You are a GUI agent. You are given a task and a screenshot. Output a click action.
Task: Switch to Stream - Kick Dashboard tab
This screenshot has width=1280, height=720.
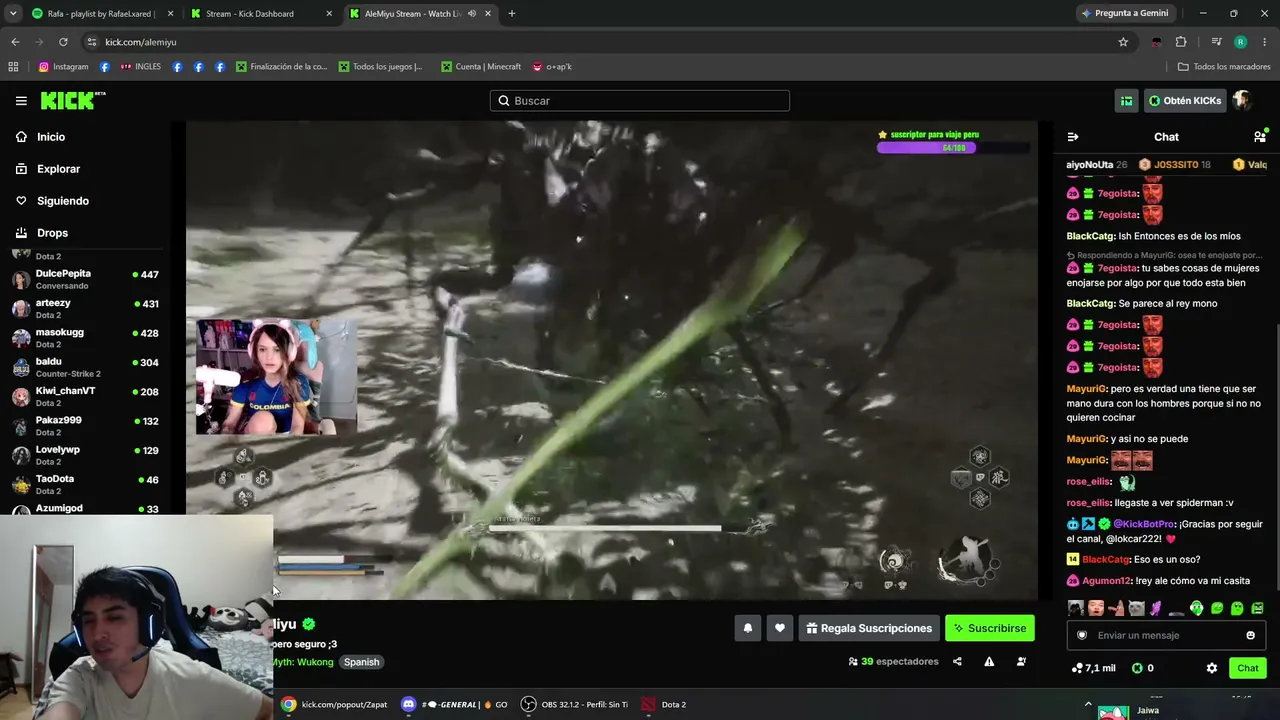(262, 14)
